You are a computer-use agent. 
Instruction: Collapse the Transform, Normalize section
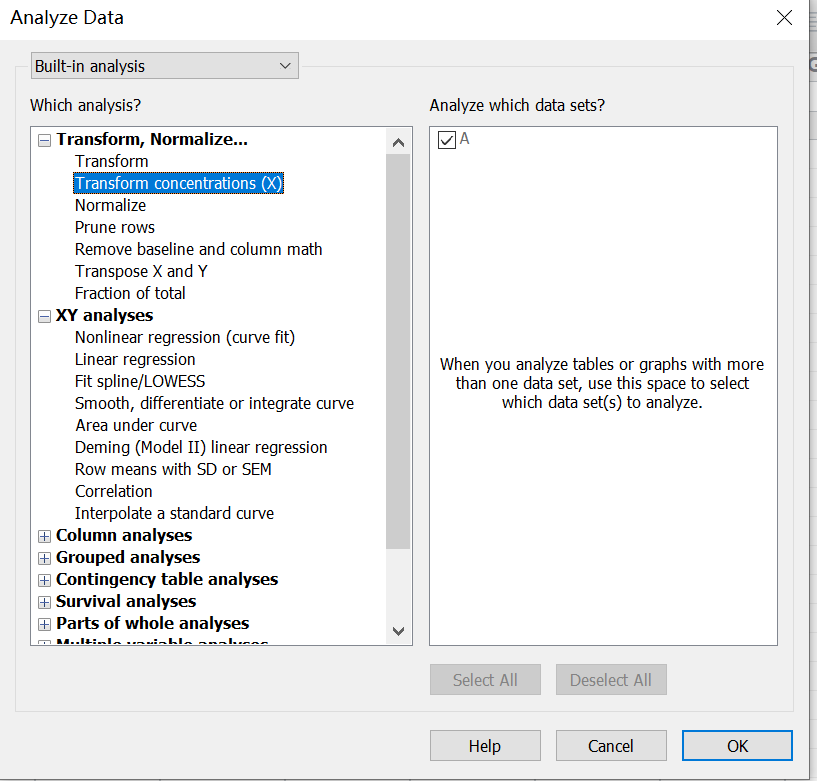click(x=44, y=140)
